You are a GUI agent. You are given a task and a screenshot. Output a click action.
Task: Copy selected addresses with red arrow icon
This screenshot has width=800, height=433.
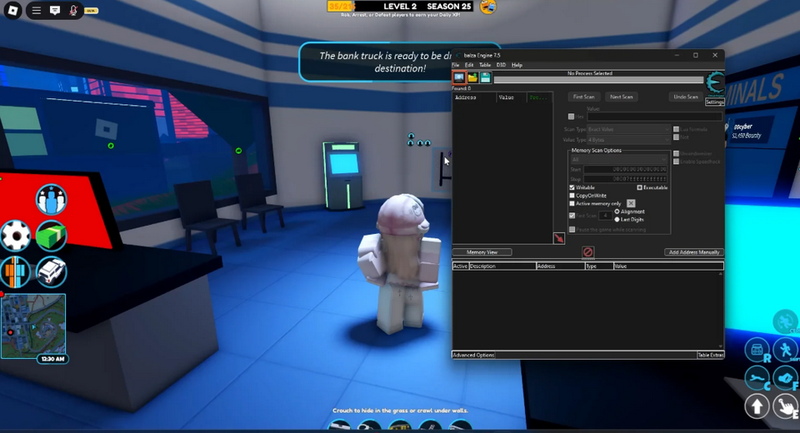coord(559,238)
